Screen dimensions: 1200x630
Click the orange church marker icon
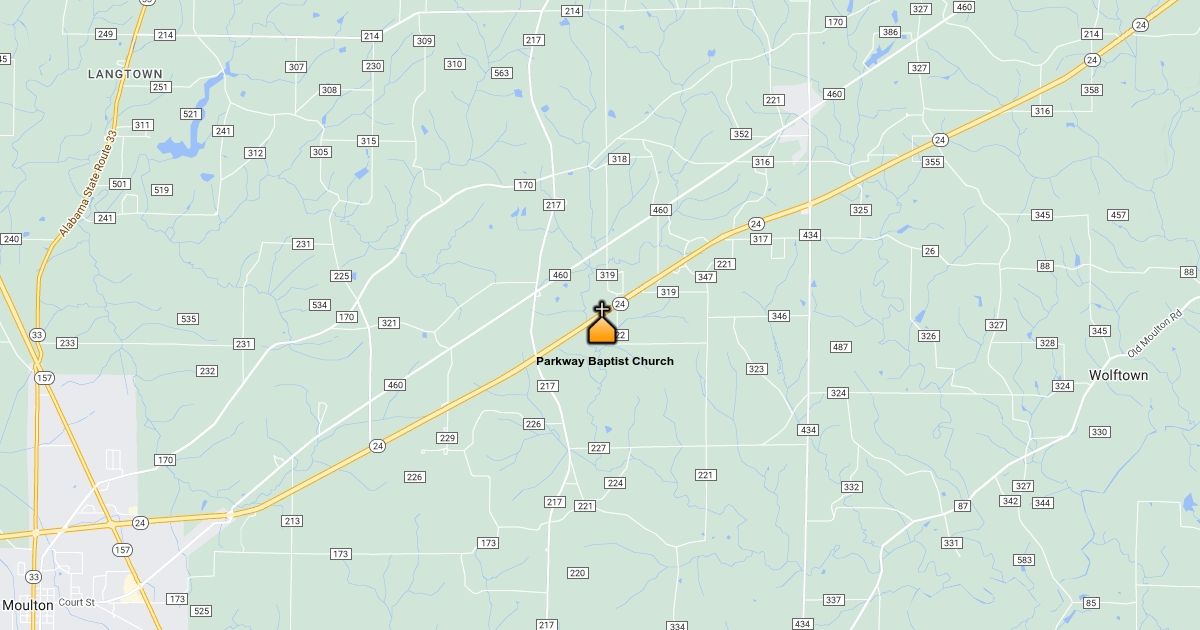click(x=601, y=322)
